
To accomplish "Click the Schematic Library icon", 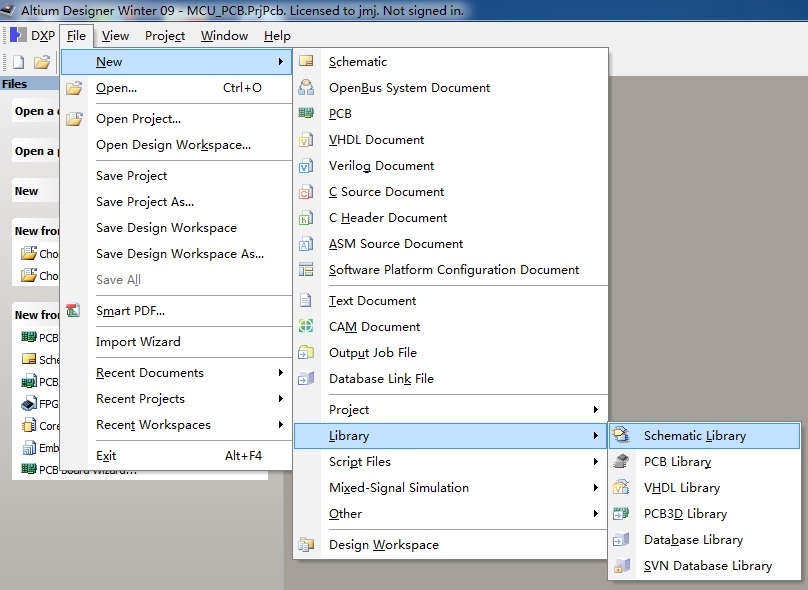I will tap(621, 435).
